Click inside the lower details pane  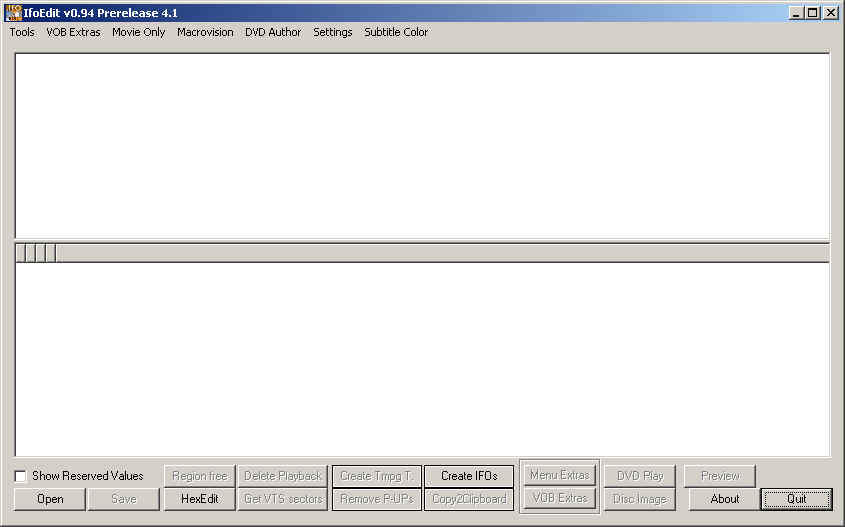pyautogui.click(x=422, y=359)
